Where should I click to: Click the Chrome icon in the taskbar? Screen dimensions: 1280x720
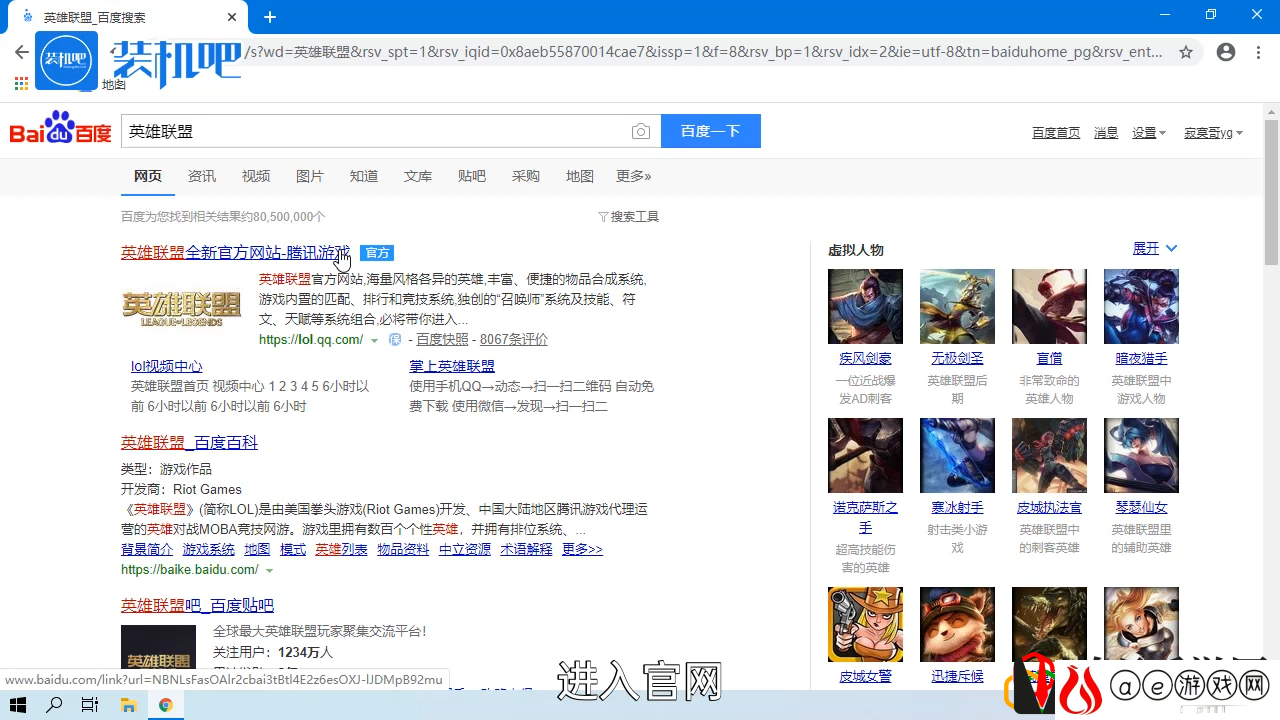pos(166,705)
